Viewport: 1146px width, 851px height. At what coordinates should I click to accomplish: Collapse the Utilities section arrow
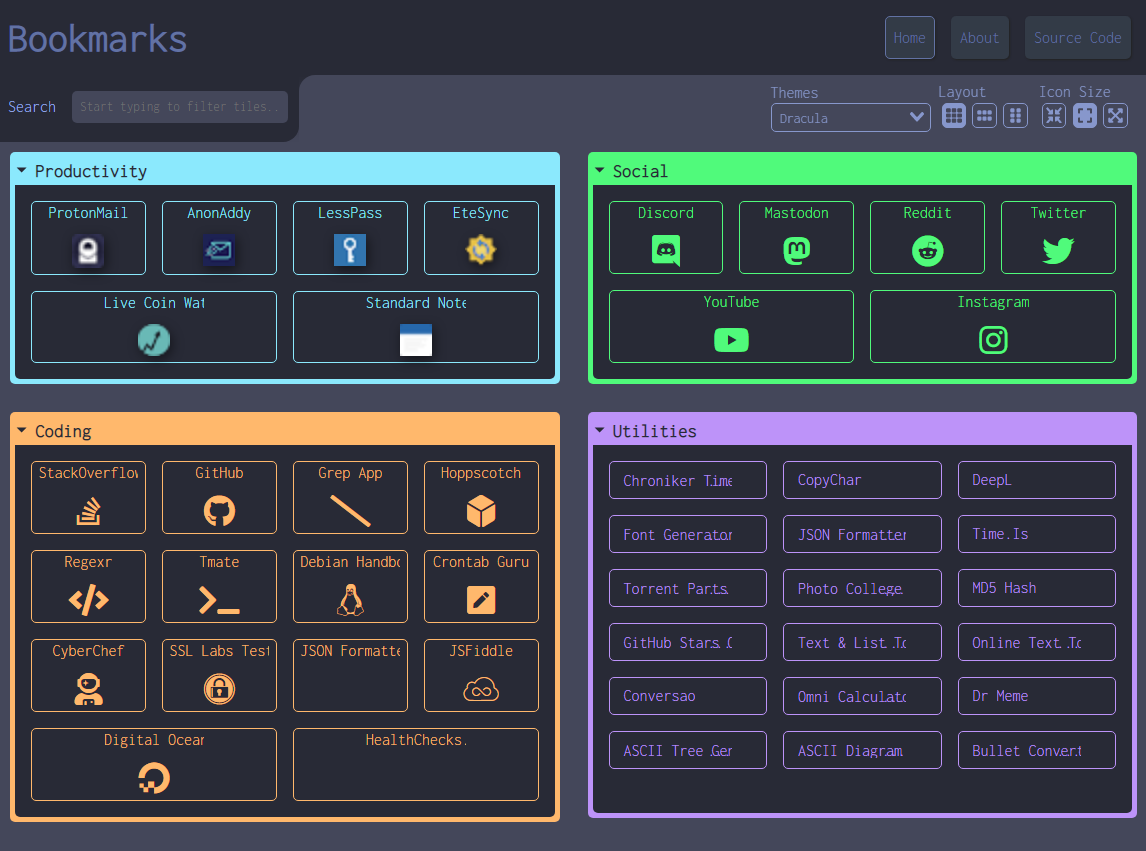(600, 431)
